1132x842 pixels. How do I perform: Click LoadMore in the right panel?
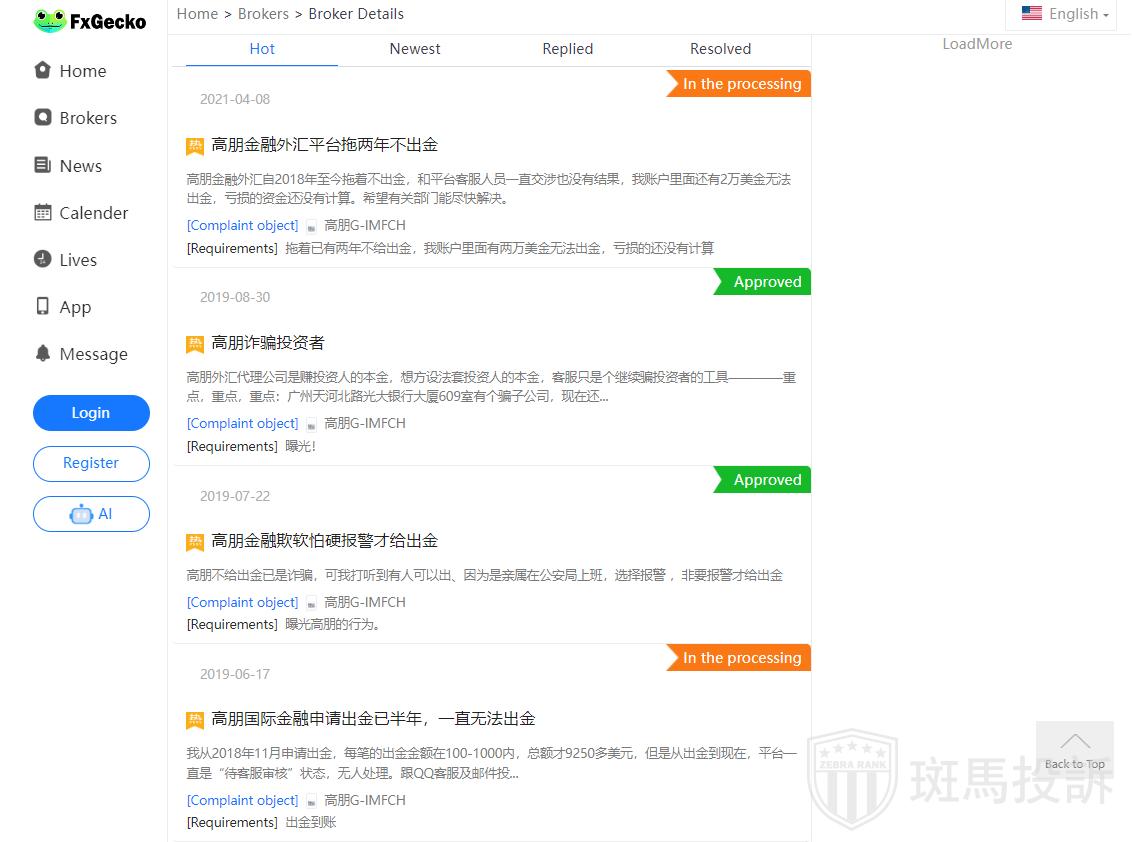977,44
